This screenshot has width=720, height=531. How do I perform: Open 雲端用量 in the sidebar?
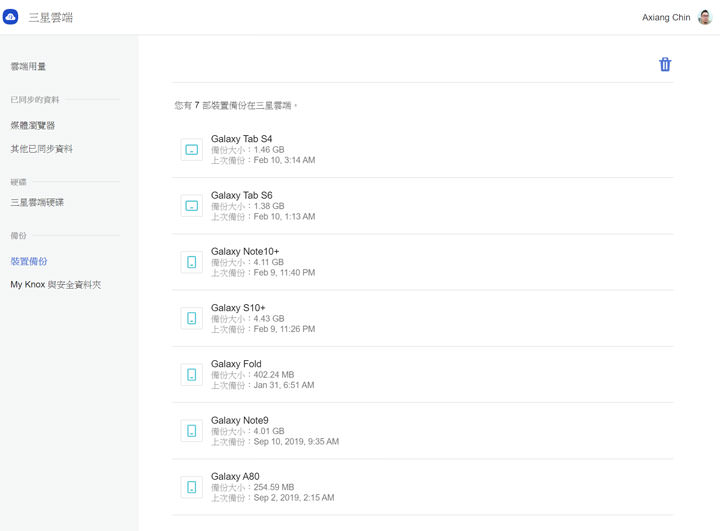[x=28, y=66]
